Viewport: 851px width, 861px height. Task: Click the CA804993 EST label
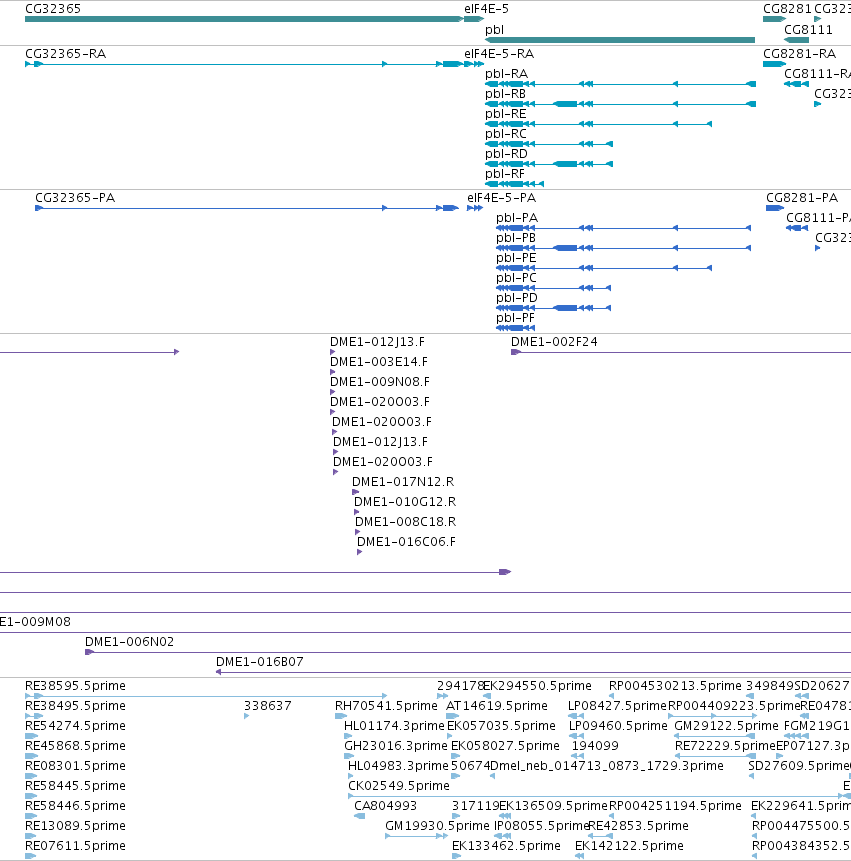[385, 806]
